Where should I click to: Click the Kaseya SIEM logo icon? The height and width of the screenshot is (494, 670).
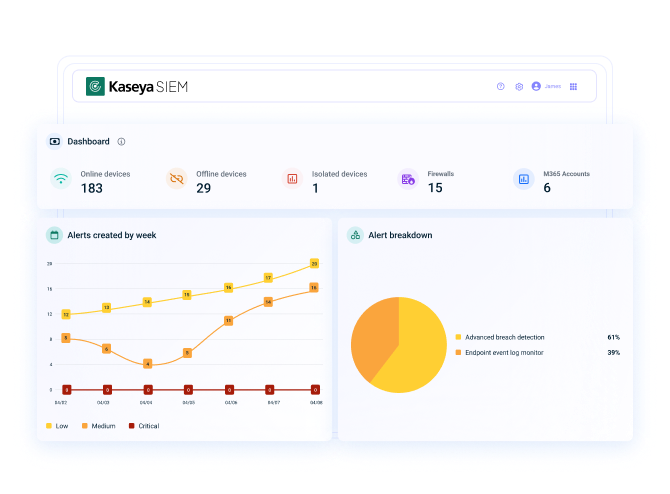[96, 87]
